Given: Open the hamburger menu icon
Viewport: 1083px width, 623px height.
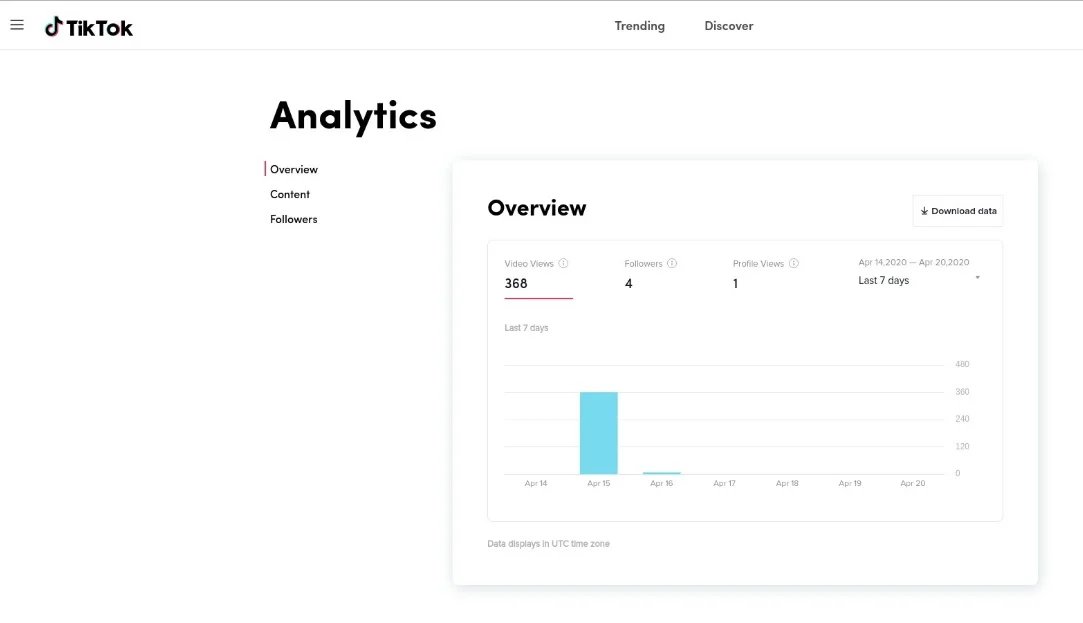Looking at the screenshot, I should (17, 26).
